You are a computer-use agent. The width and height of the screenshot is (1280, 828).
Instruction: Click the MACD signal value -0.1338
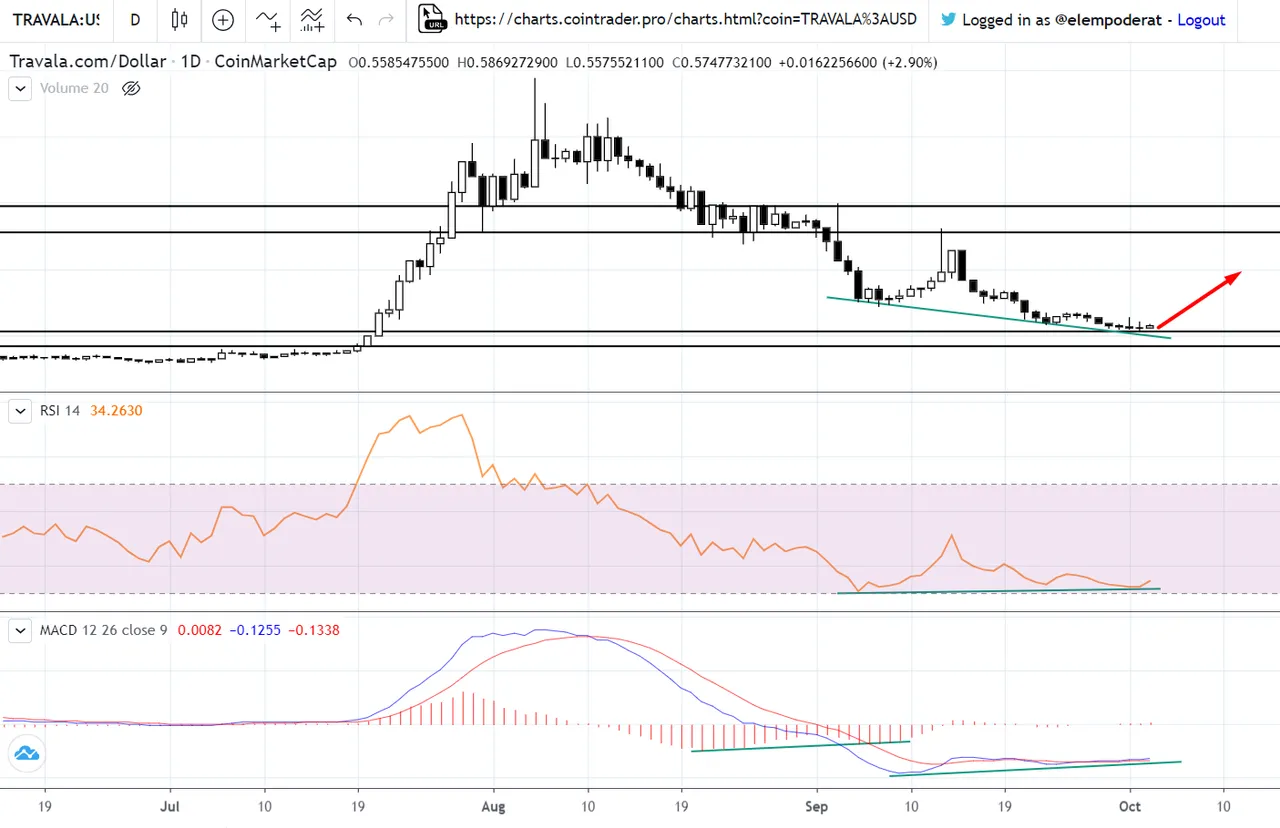point(312,630)
